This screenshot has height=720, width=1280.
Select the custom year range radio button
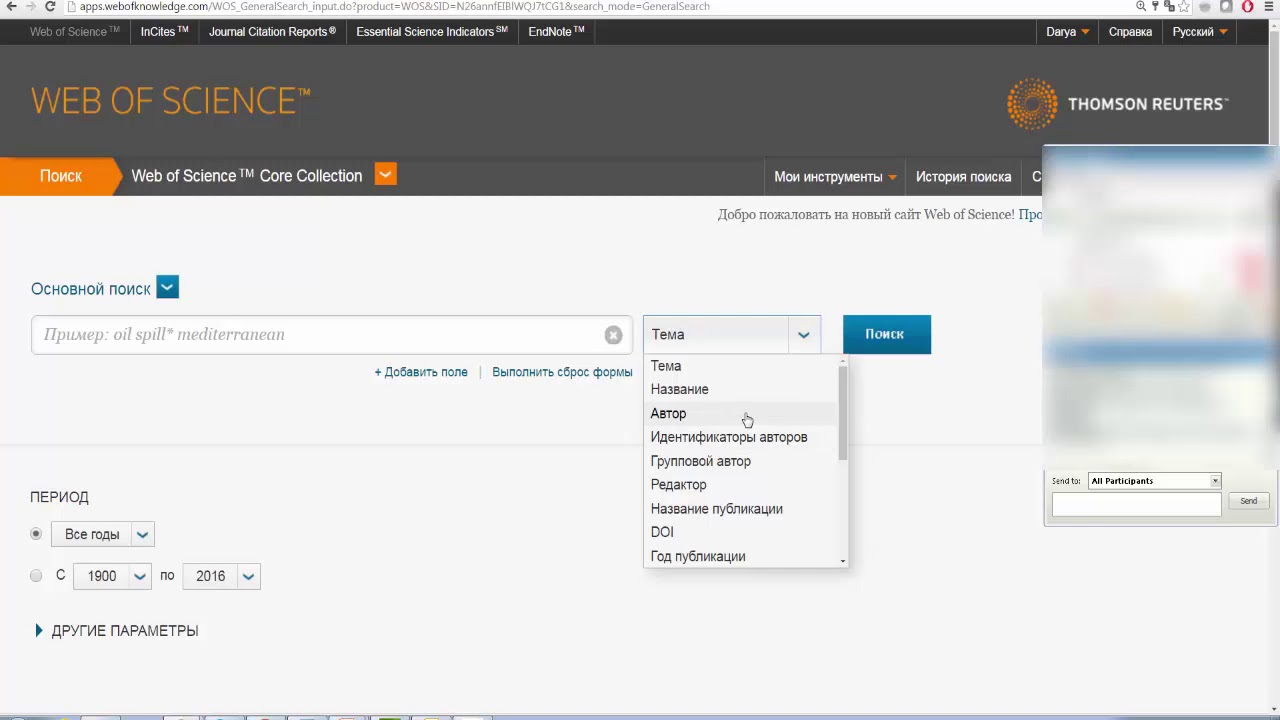[36, 576]
